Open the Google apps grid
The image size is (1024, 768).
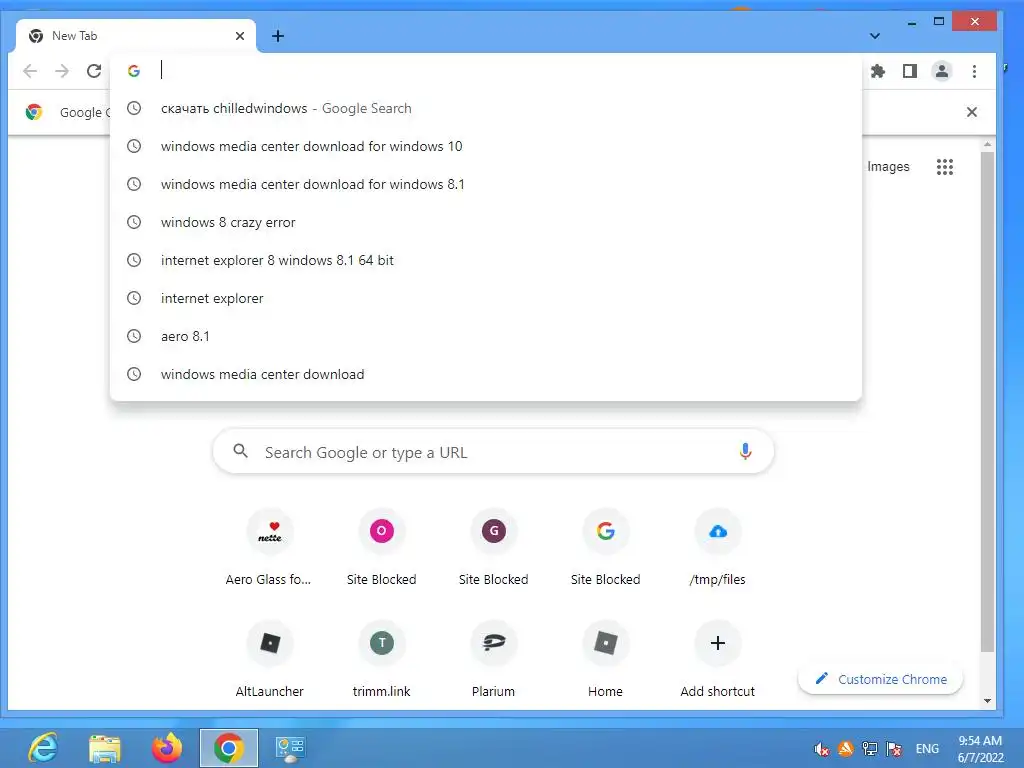[x=944, y=167]
